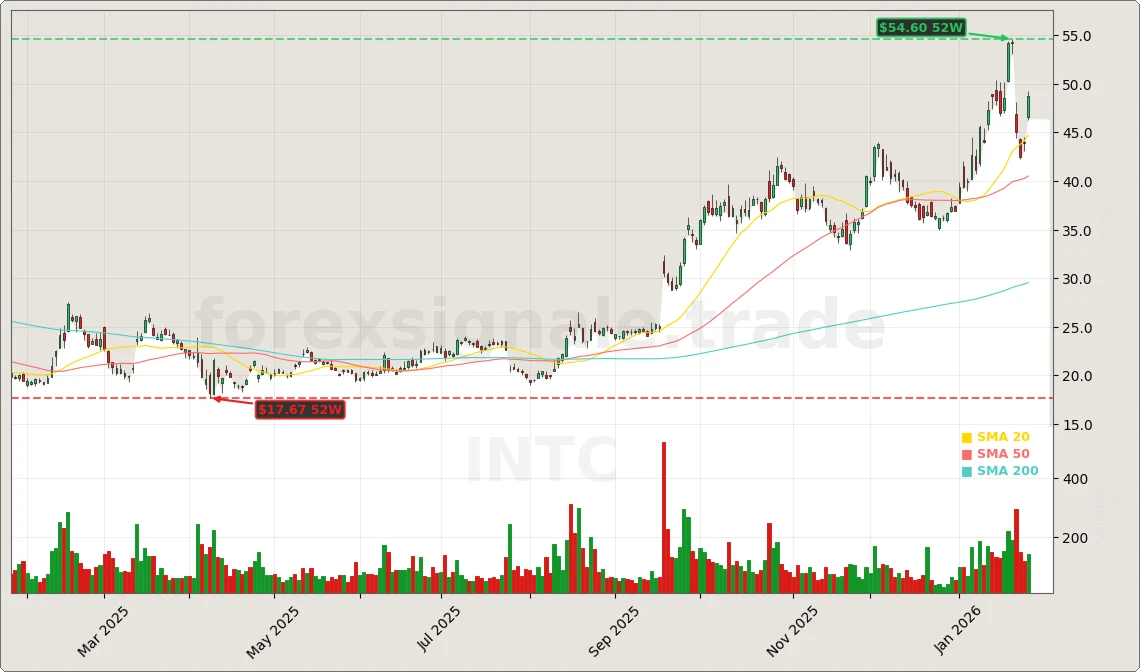Screen dimensions: 1140x672
Task: Select the red SMA 50 legend swatch
Action: pos(967,455)
